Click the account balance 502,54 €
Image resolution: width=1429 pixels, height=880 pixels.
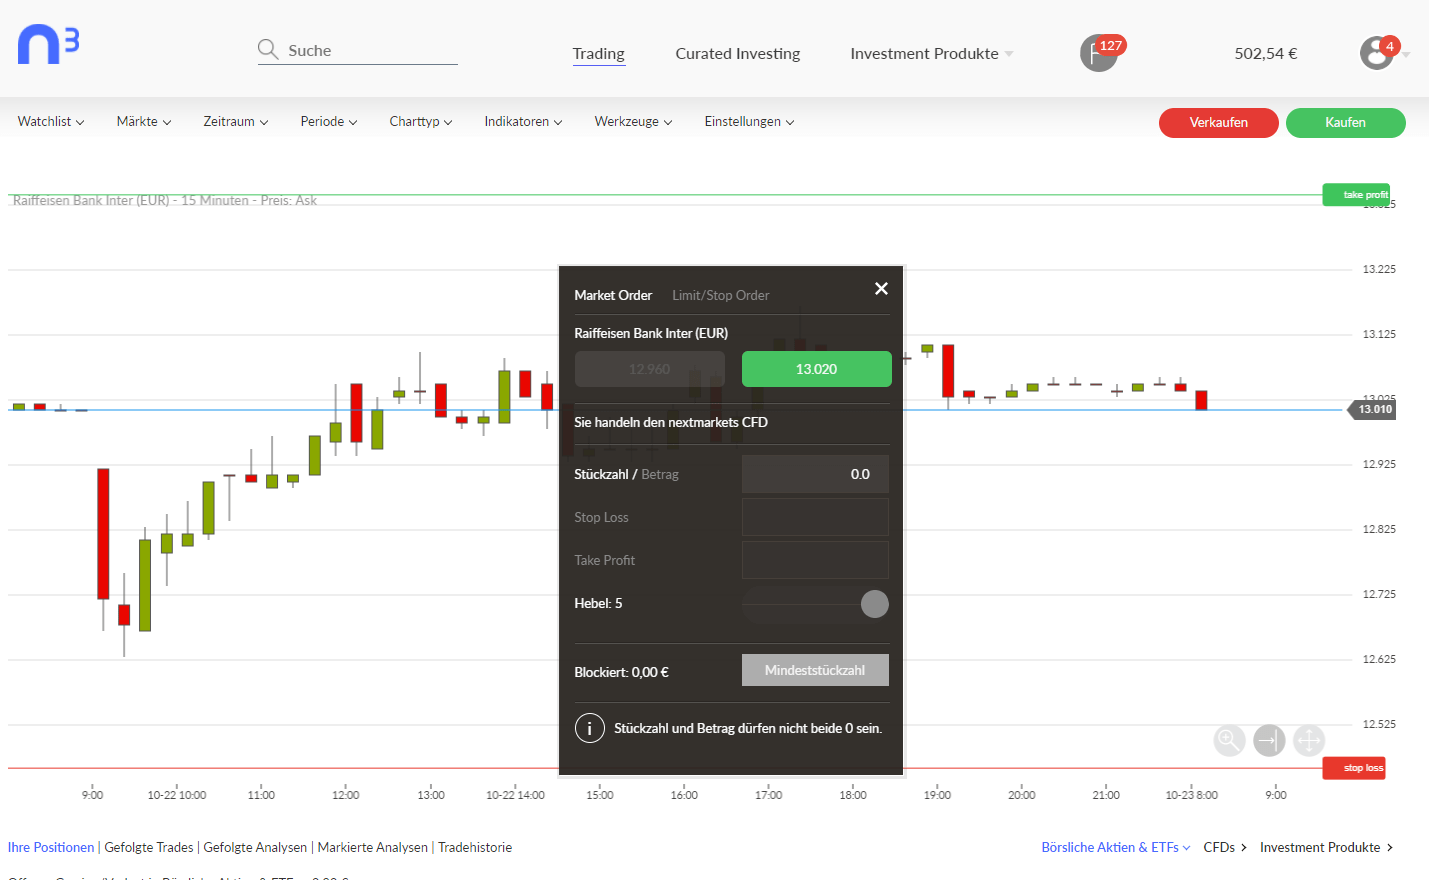1266,54
